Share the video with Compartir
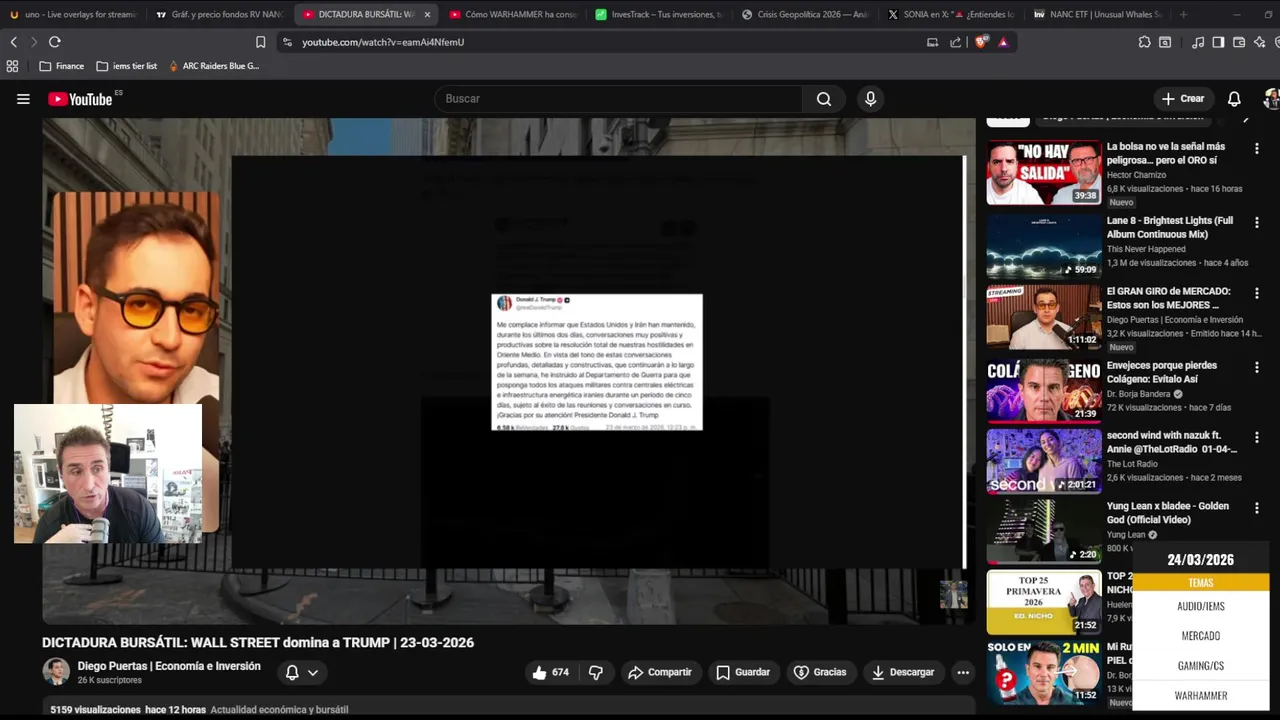 click(659, 673)
